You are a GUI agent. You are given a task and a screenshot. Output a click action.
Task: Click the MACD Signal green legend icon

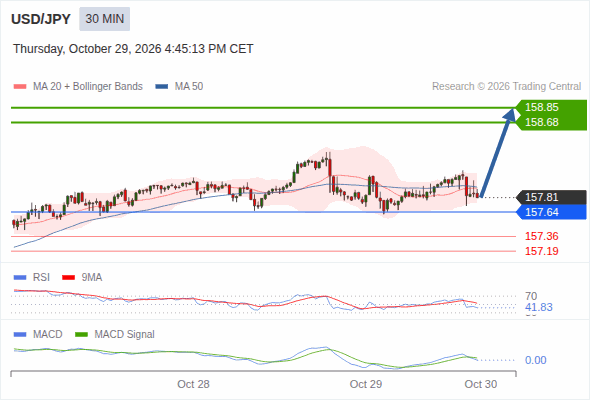pyautogui.click(x=81, y=335)
